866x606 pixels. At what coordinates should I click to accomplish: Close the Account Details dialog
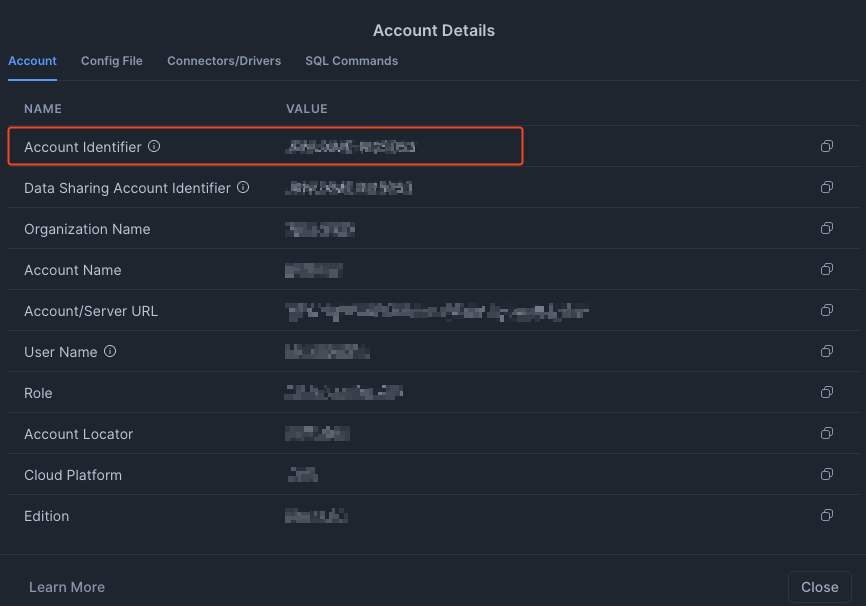pyautogui.click(x=819, y=587)
